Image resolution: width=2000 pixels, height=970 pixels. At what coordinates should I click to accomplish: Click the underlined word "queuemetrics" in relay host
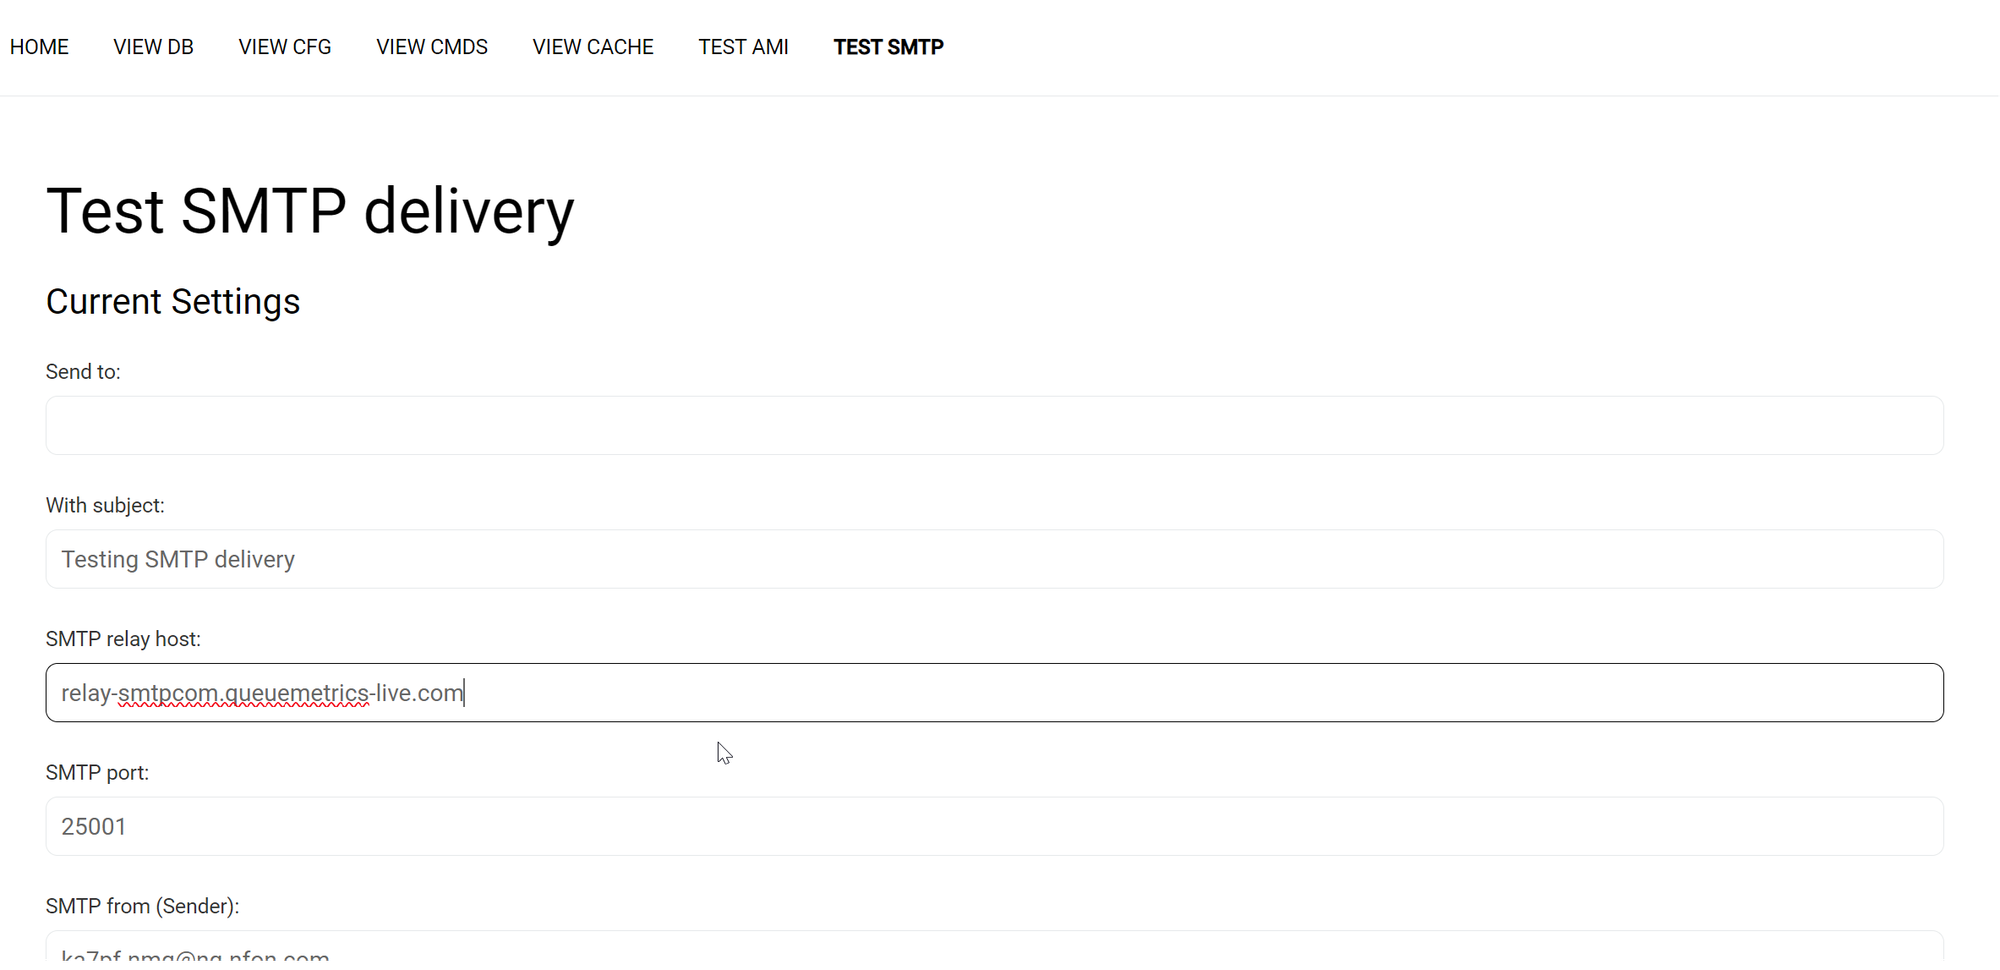click(x=297, y=693)
